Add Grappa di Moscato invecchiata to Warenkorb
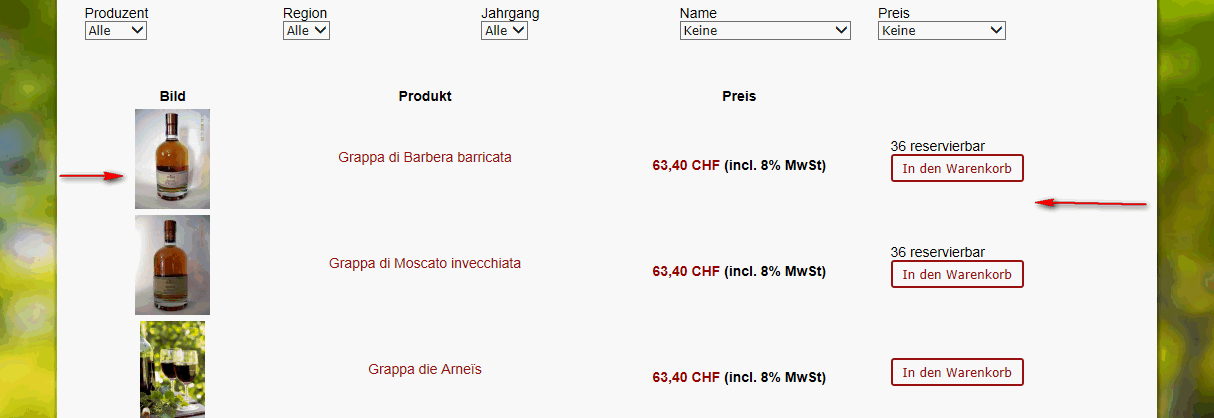The height and width of the screenshot is (418, 1214). pyautogui.click(x=957, y=274)
